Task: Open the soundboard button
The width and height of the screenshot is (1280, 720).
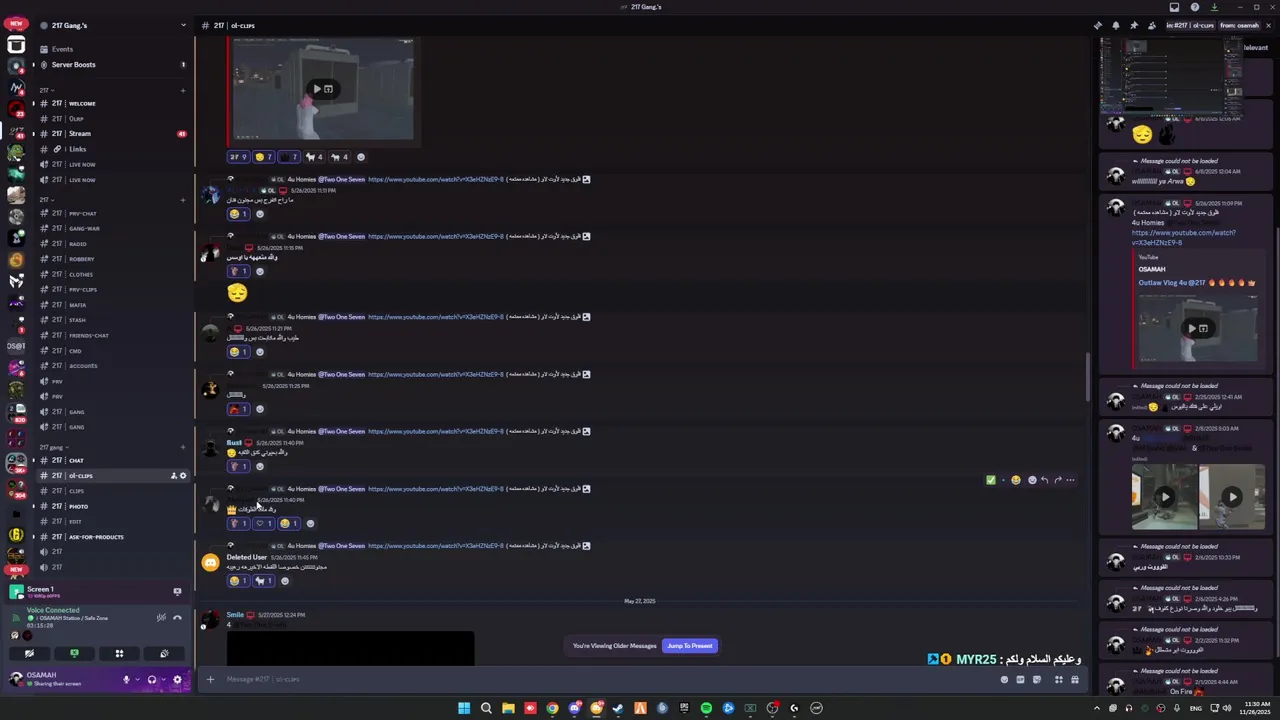Action: (164, 654)
